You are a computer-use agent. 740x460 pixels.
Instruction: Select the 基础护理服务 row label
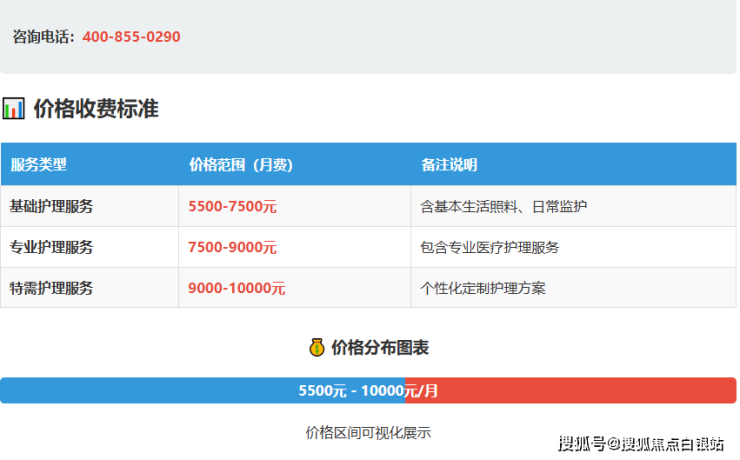coord(51,207)
